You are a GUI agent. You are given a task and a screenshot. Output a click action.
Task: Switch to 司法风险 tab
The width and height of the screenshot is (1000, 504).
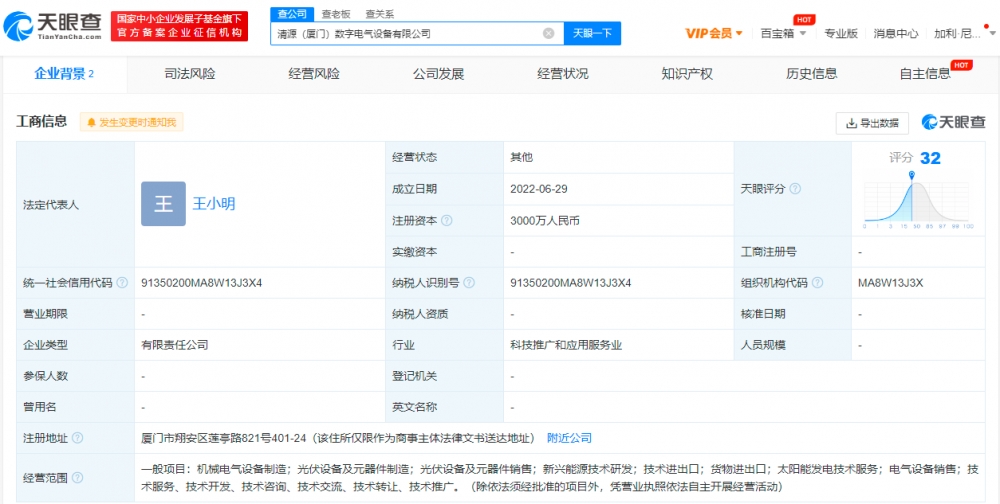click(190, 73)
